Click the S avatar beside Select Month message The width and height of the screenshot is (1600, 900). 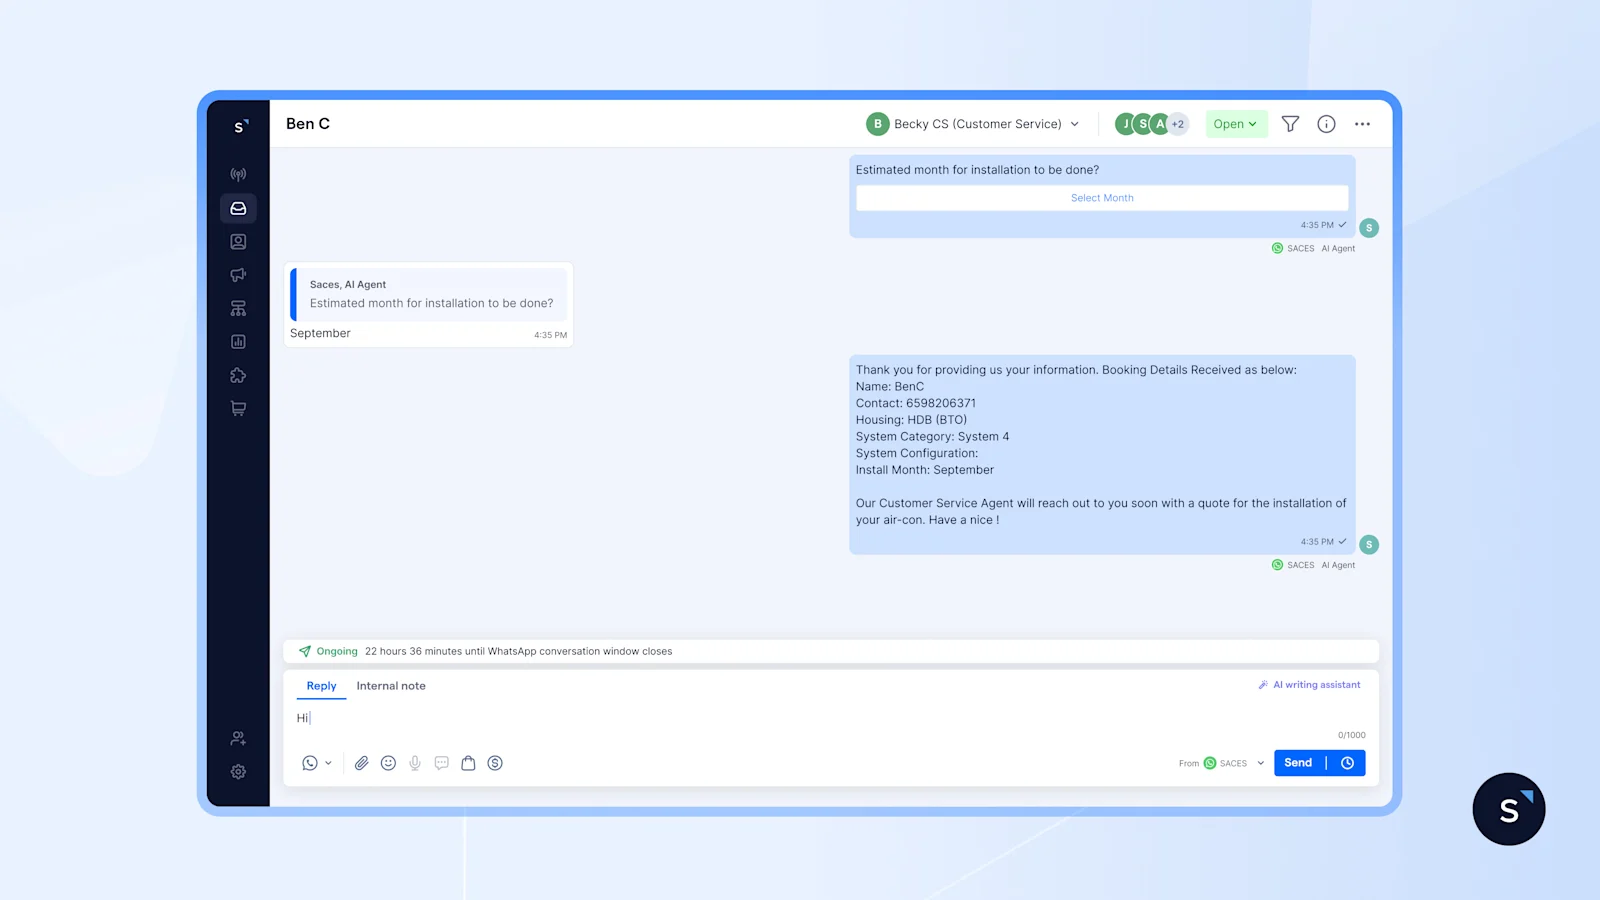1369,228
